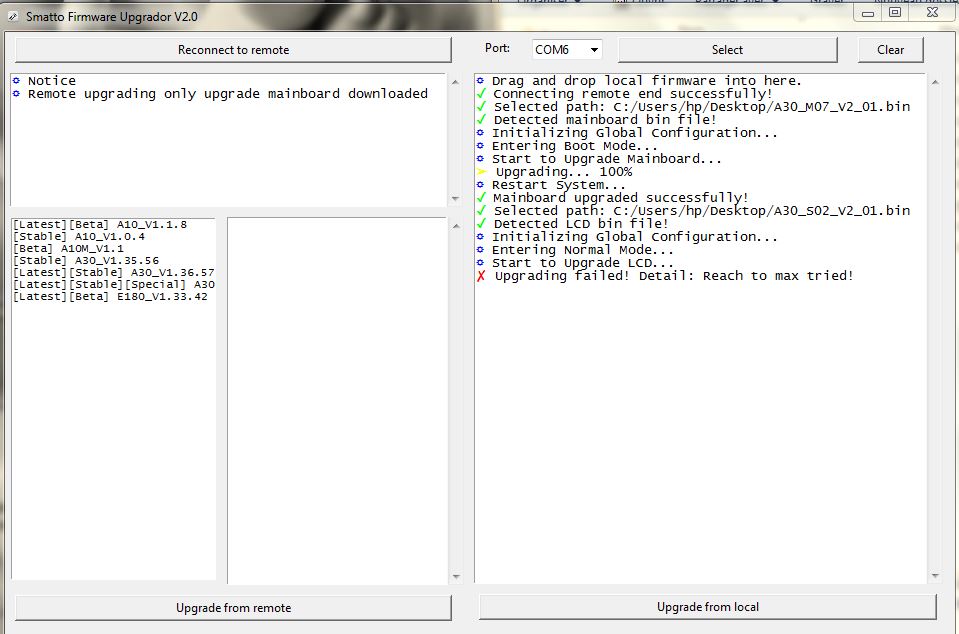Maximize the Smatto Firmware Upgrador window

(x=895, y=13)
